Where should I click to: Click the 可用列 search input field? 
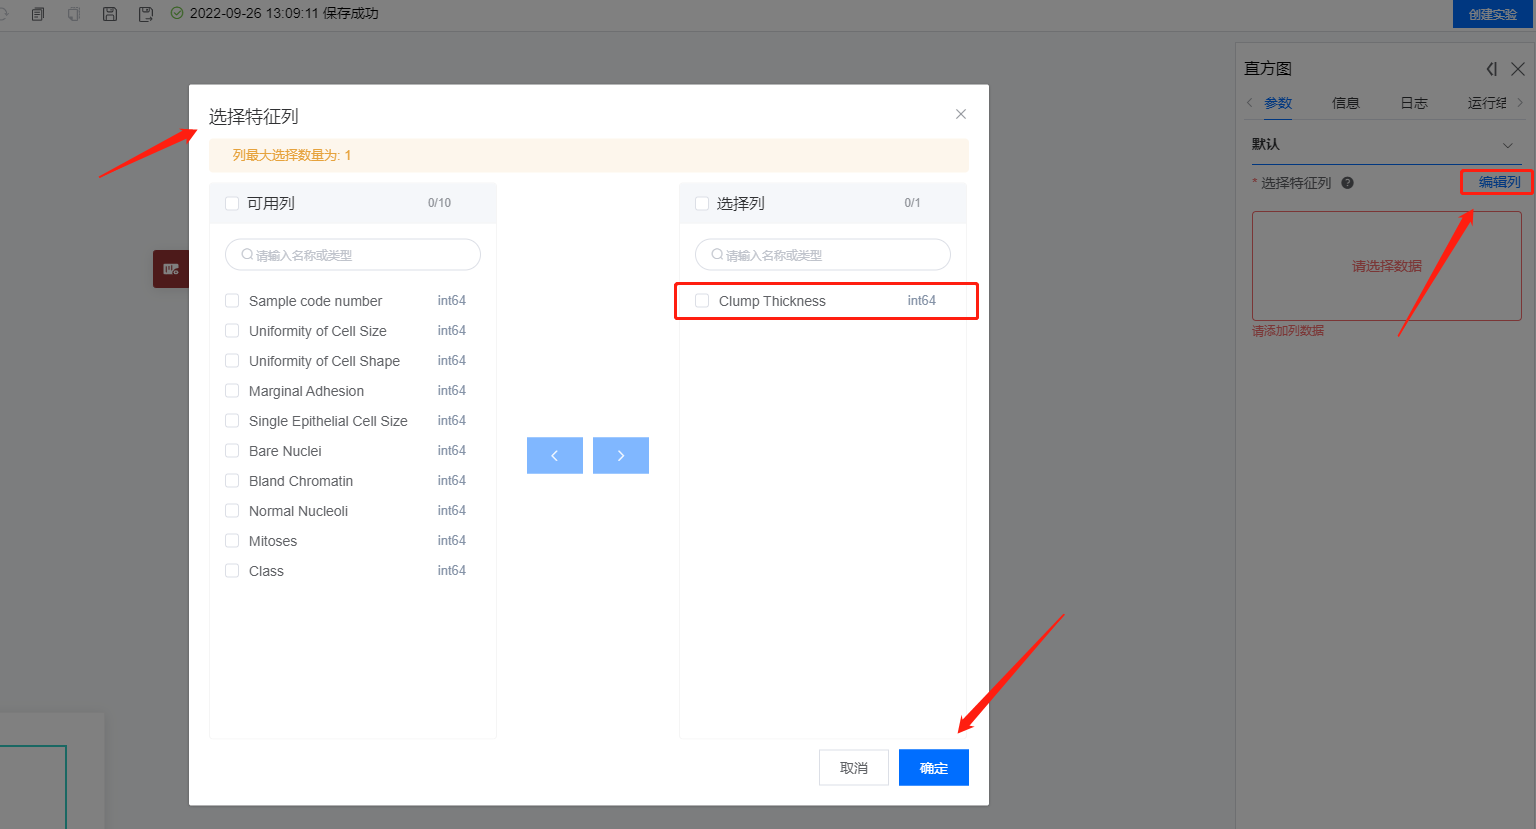pos(353,255)
